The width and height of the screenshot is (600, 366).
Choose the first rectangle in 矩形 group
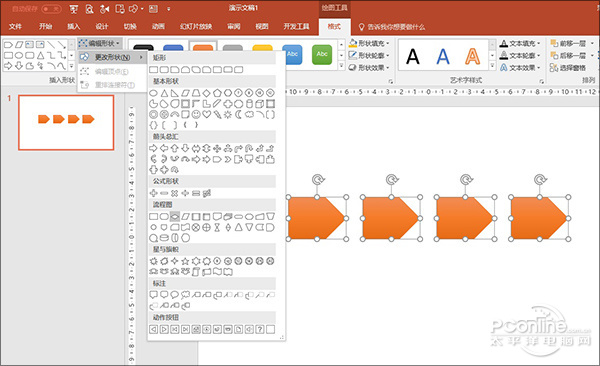[x=153, y=69]
